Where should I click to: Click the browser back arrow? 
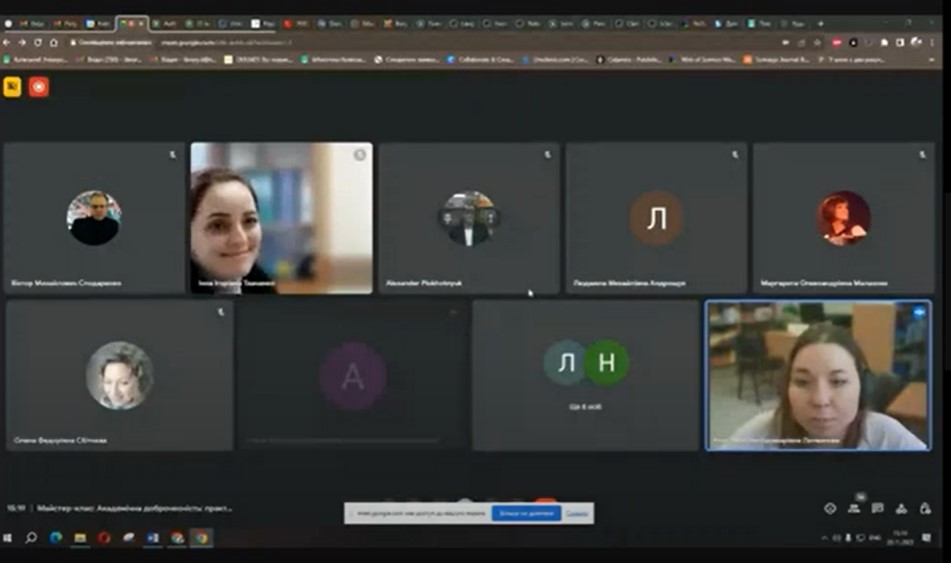pyautogui.click(x=8, y=42)
